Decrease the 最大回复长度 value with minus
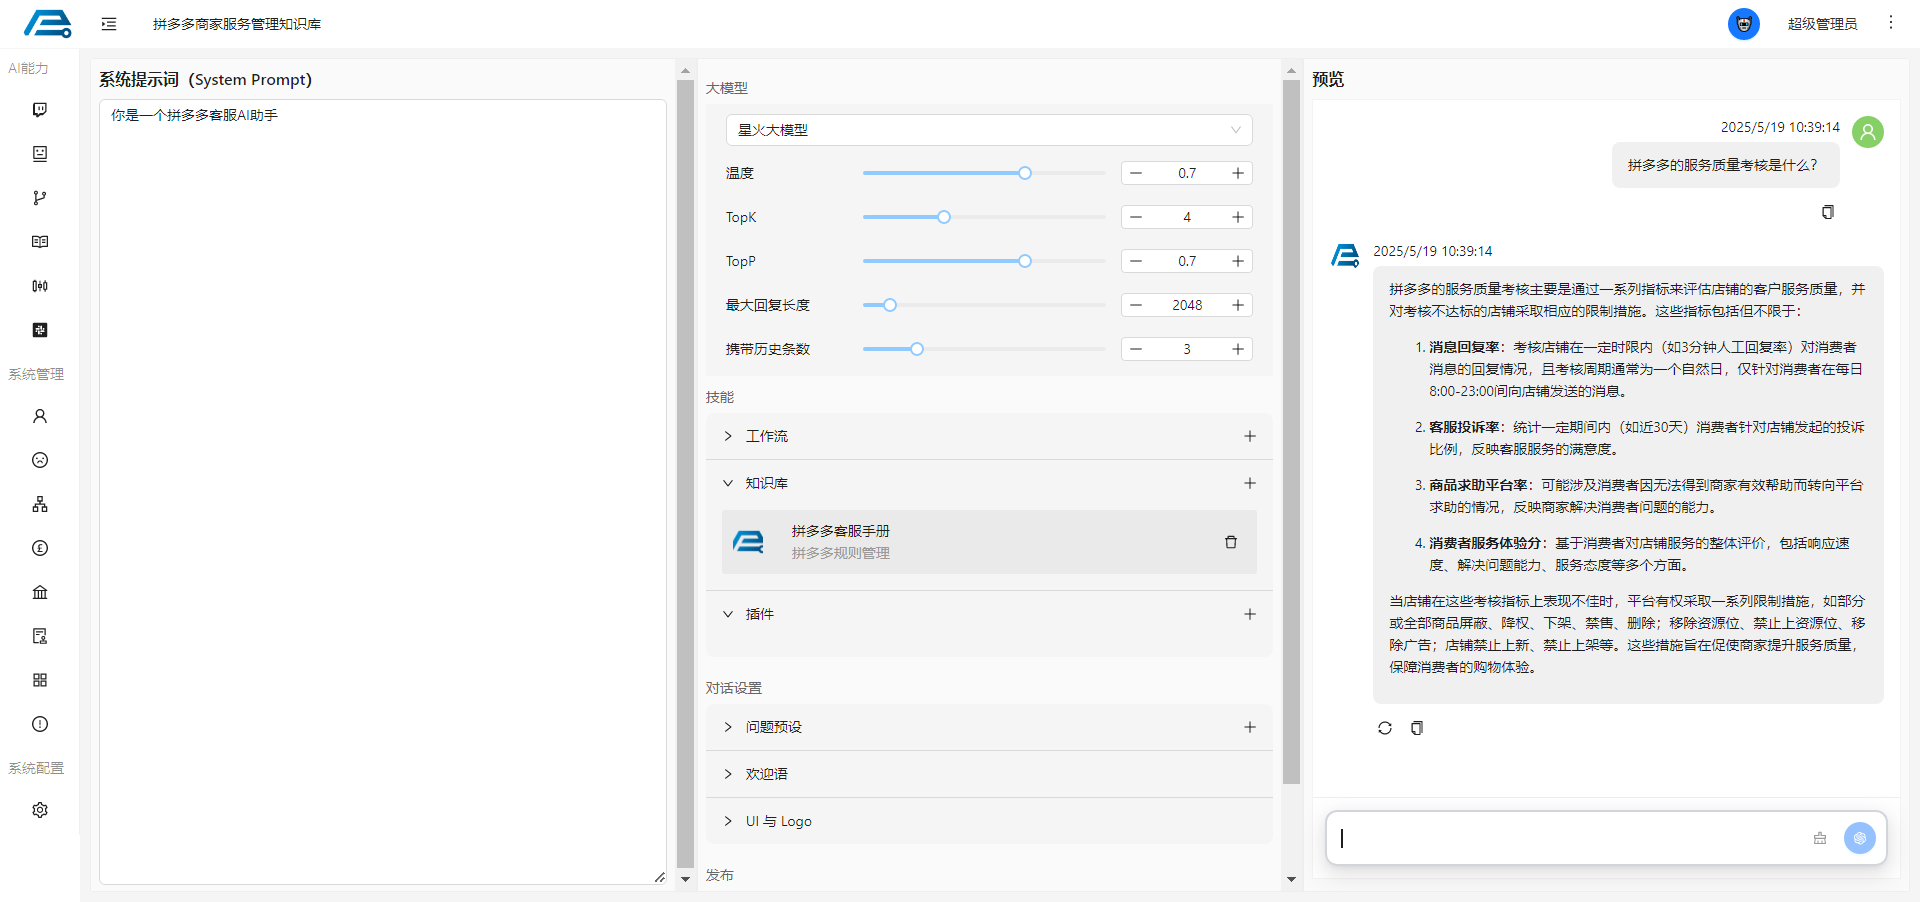This screenshot has width=1920, height=902. tap(1136, 305)
